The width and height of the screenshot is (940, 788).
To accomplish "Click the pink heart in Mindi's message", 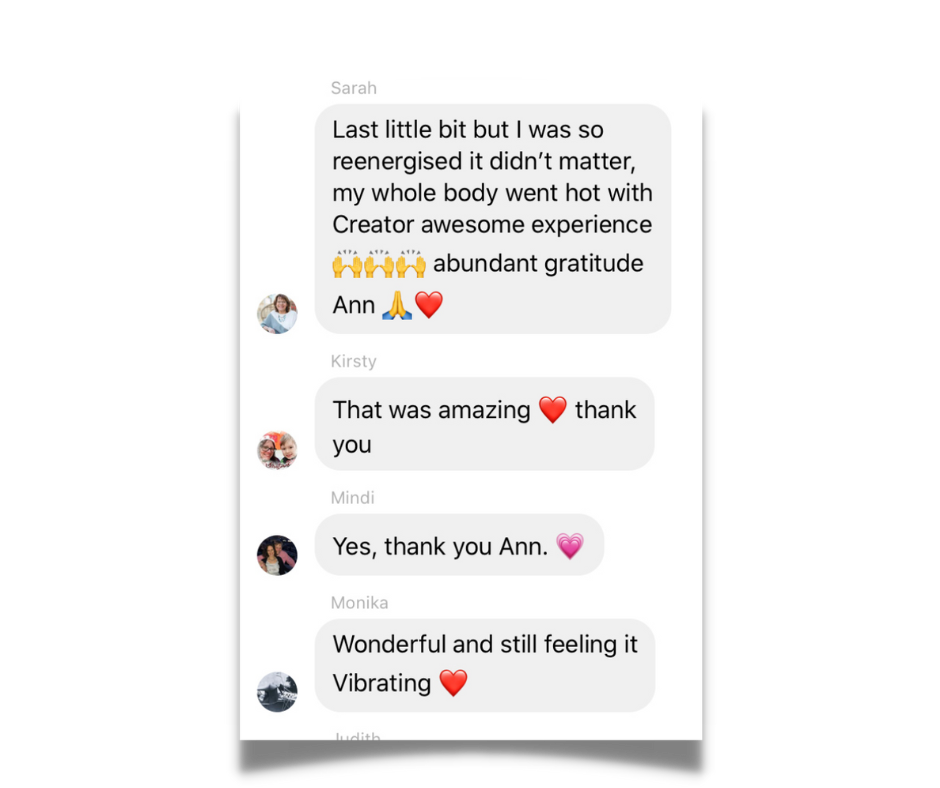I will 570,546.
